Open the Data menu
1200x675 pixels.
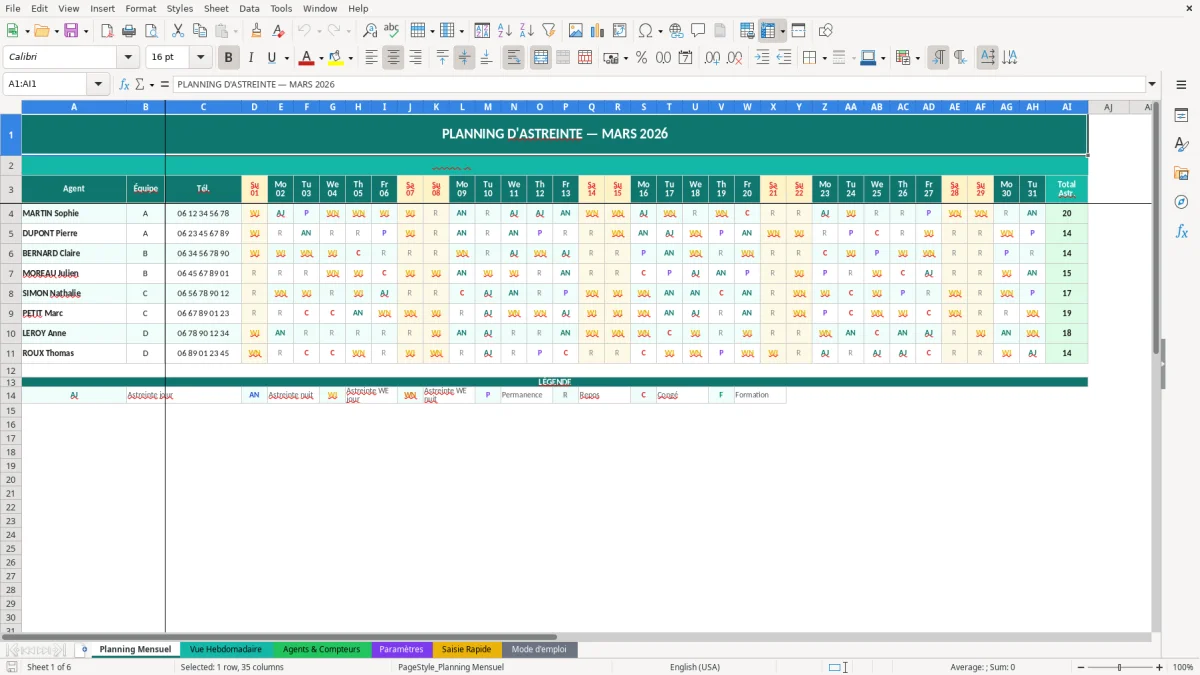pyautogui.click(x=249, y=8)
